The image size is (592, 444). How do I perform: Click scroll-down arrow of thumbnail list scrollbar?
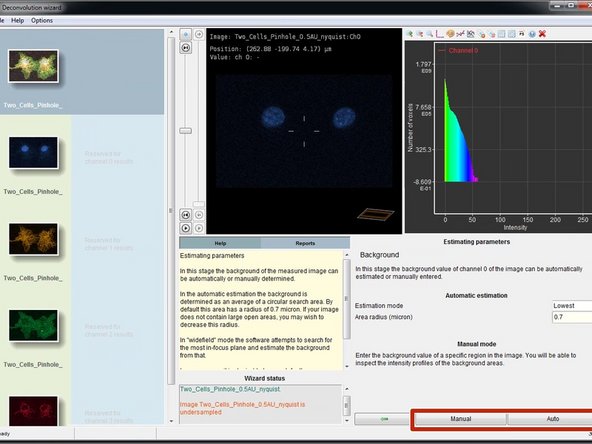(x=171, y=421)
